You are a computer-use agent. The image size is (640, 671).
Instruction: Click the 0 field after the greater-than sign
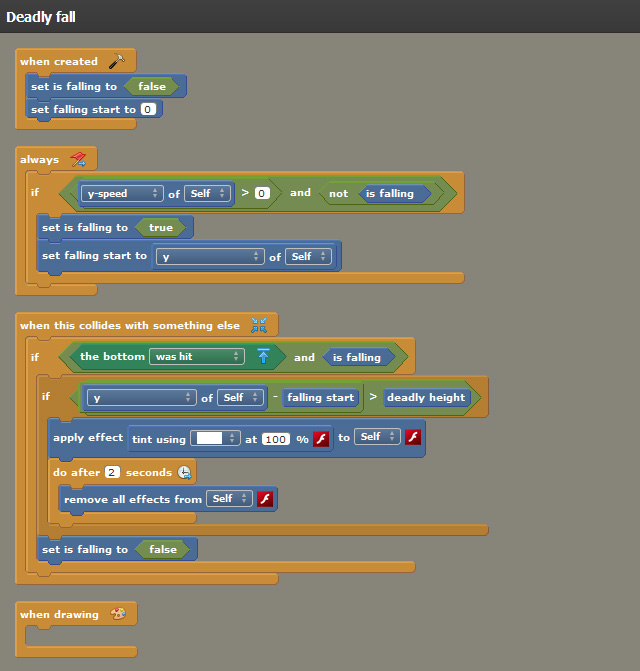pos(262,193)
